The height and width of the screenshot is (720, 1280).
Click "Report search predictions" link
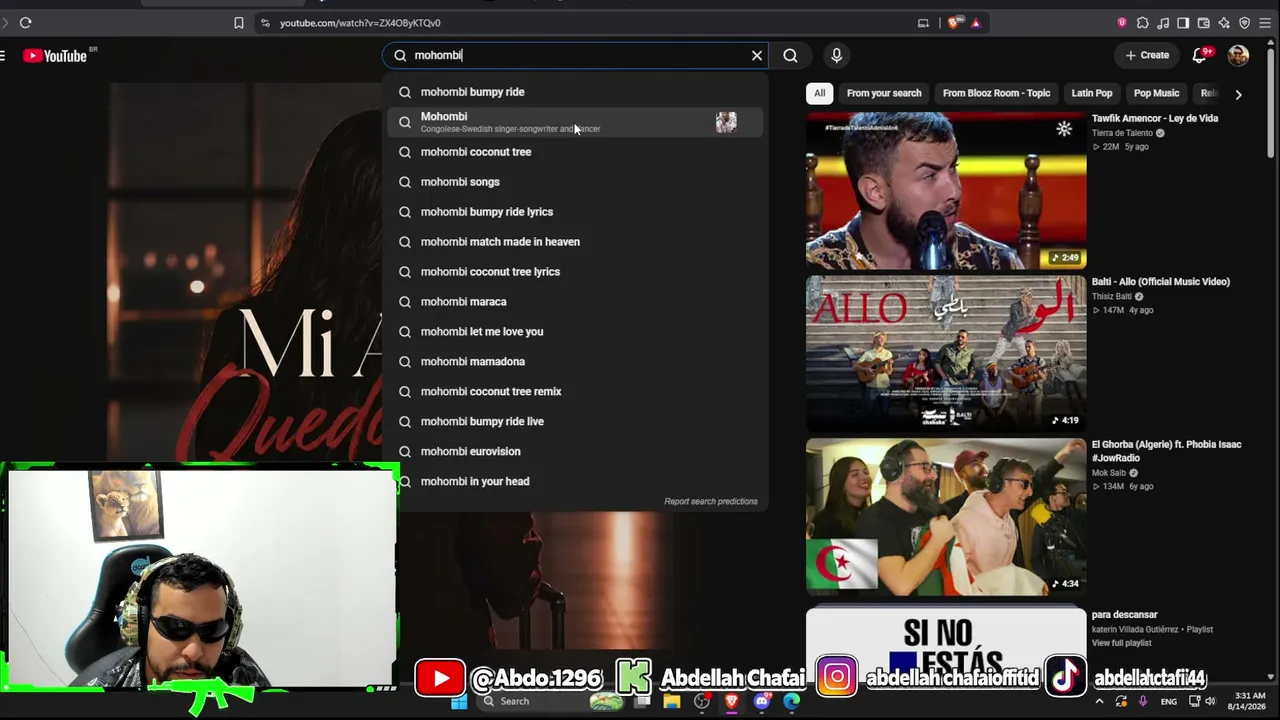coord(711,502)
